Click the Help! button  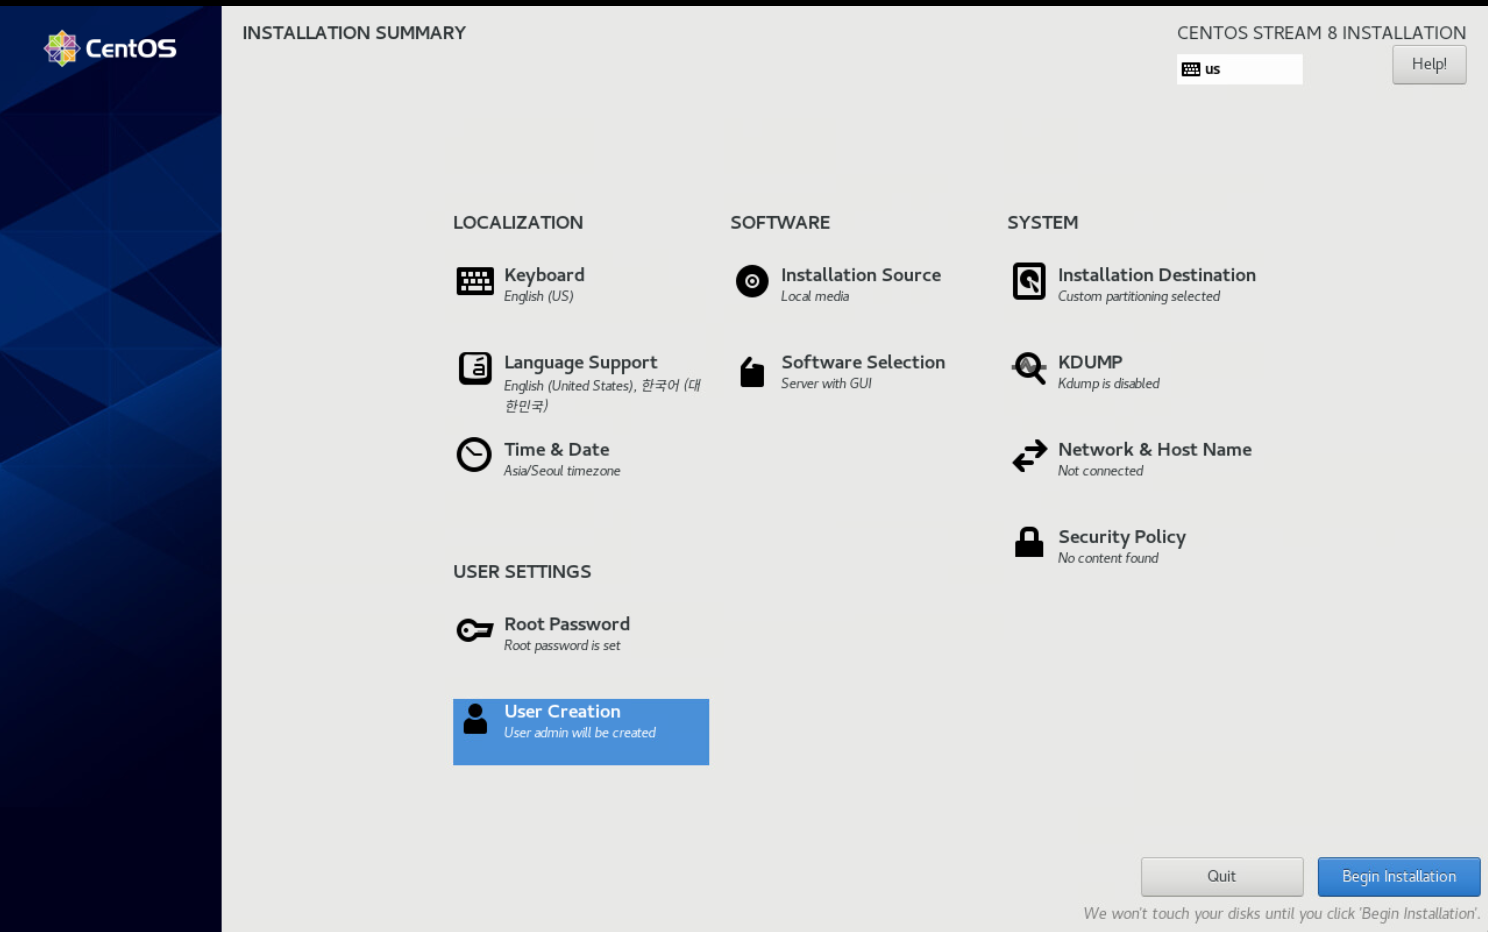pyautogui.click(x=1429, y=64)
